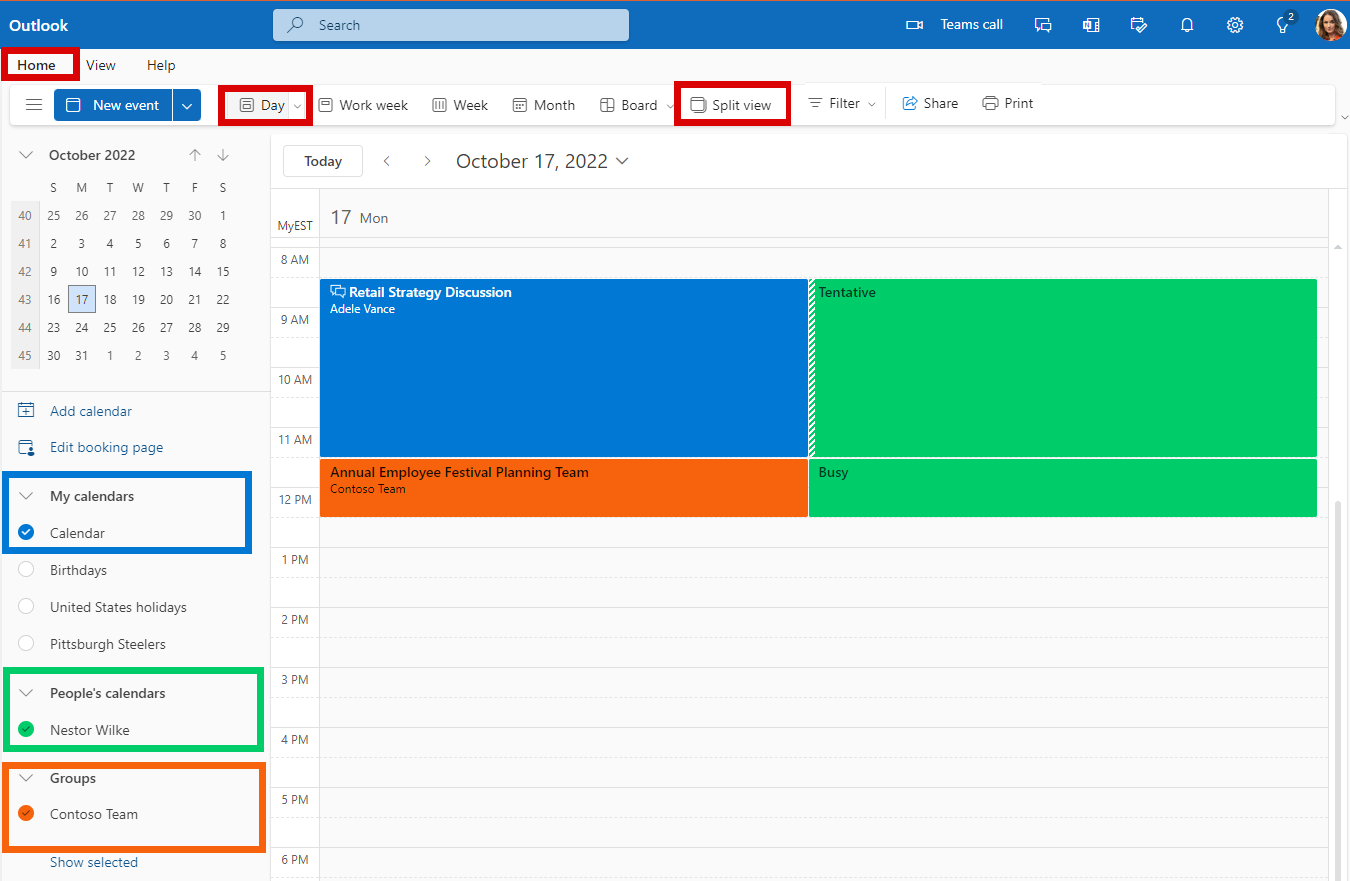Expand the ribbon chevron at far right
Screen dimensions: 1350x881
1344,118
